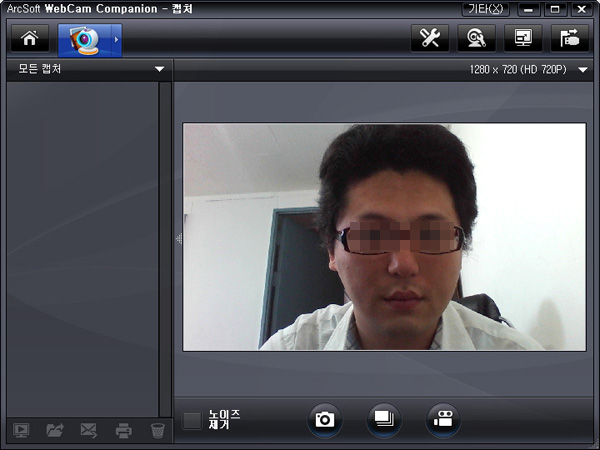Click the printer icon

[124, 430]
